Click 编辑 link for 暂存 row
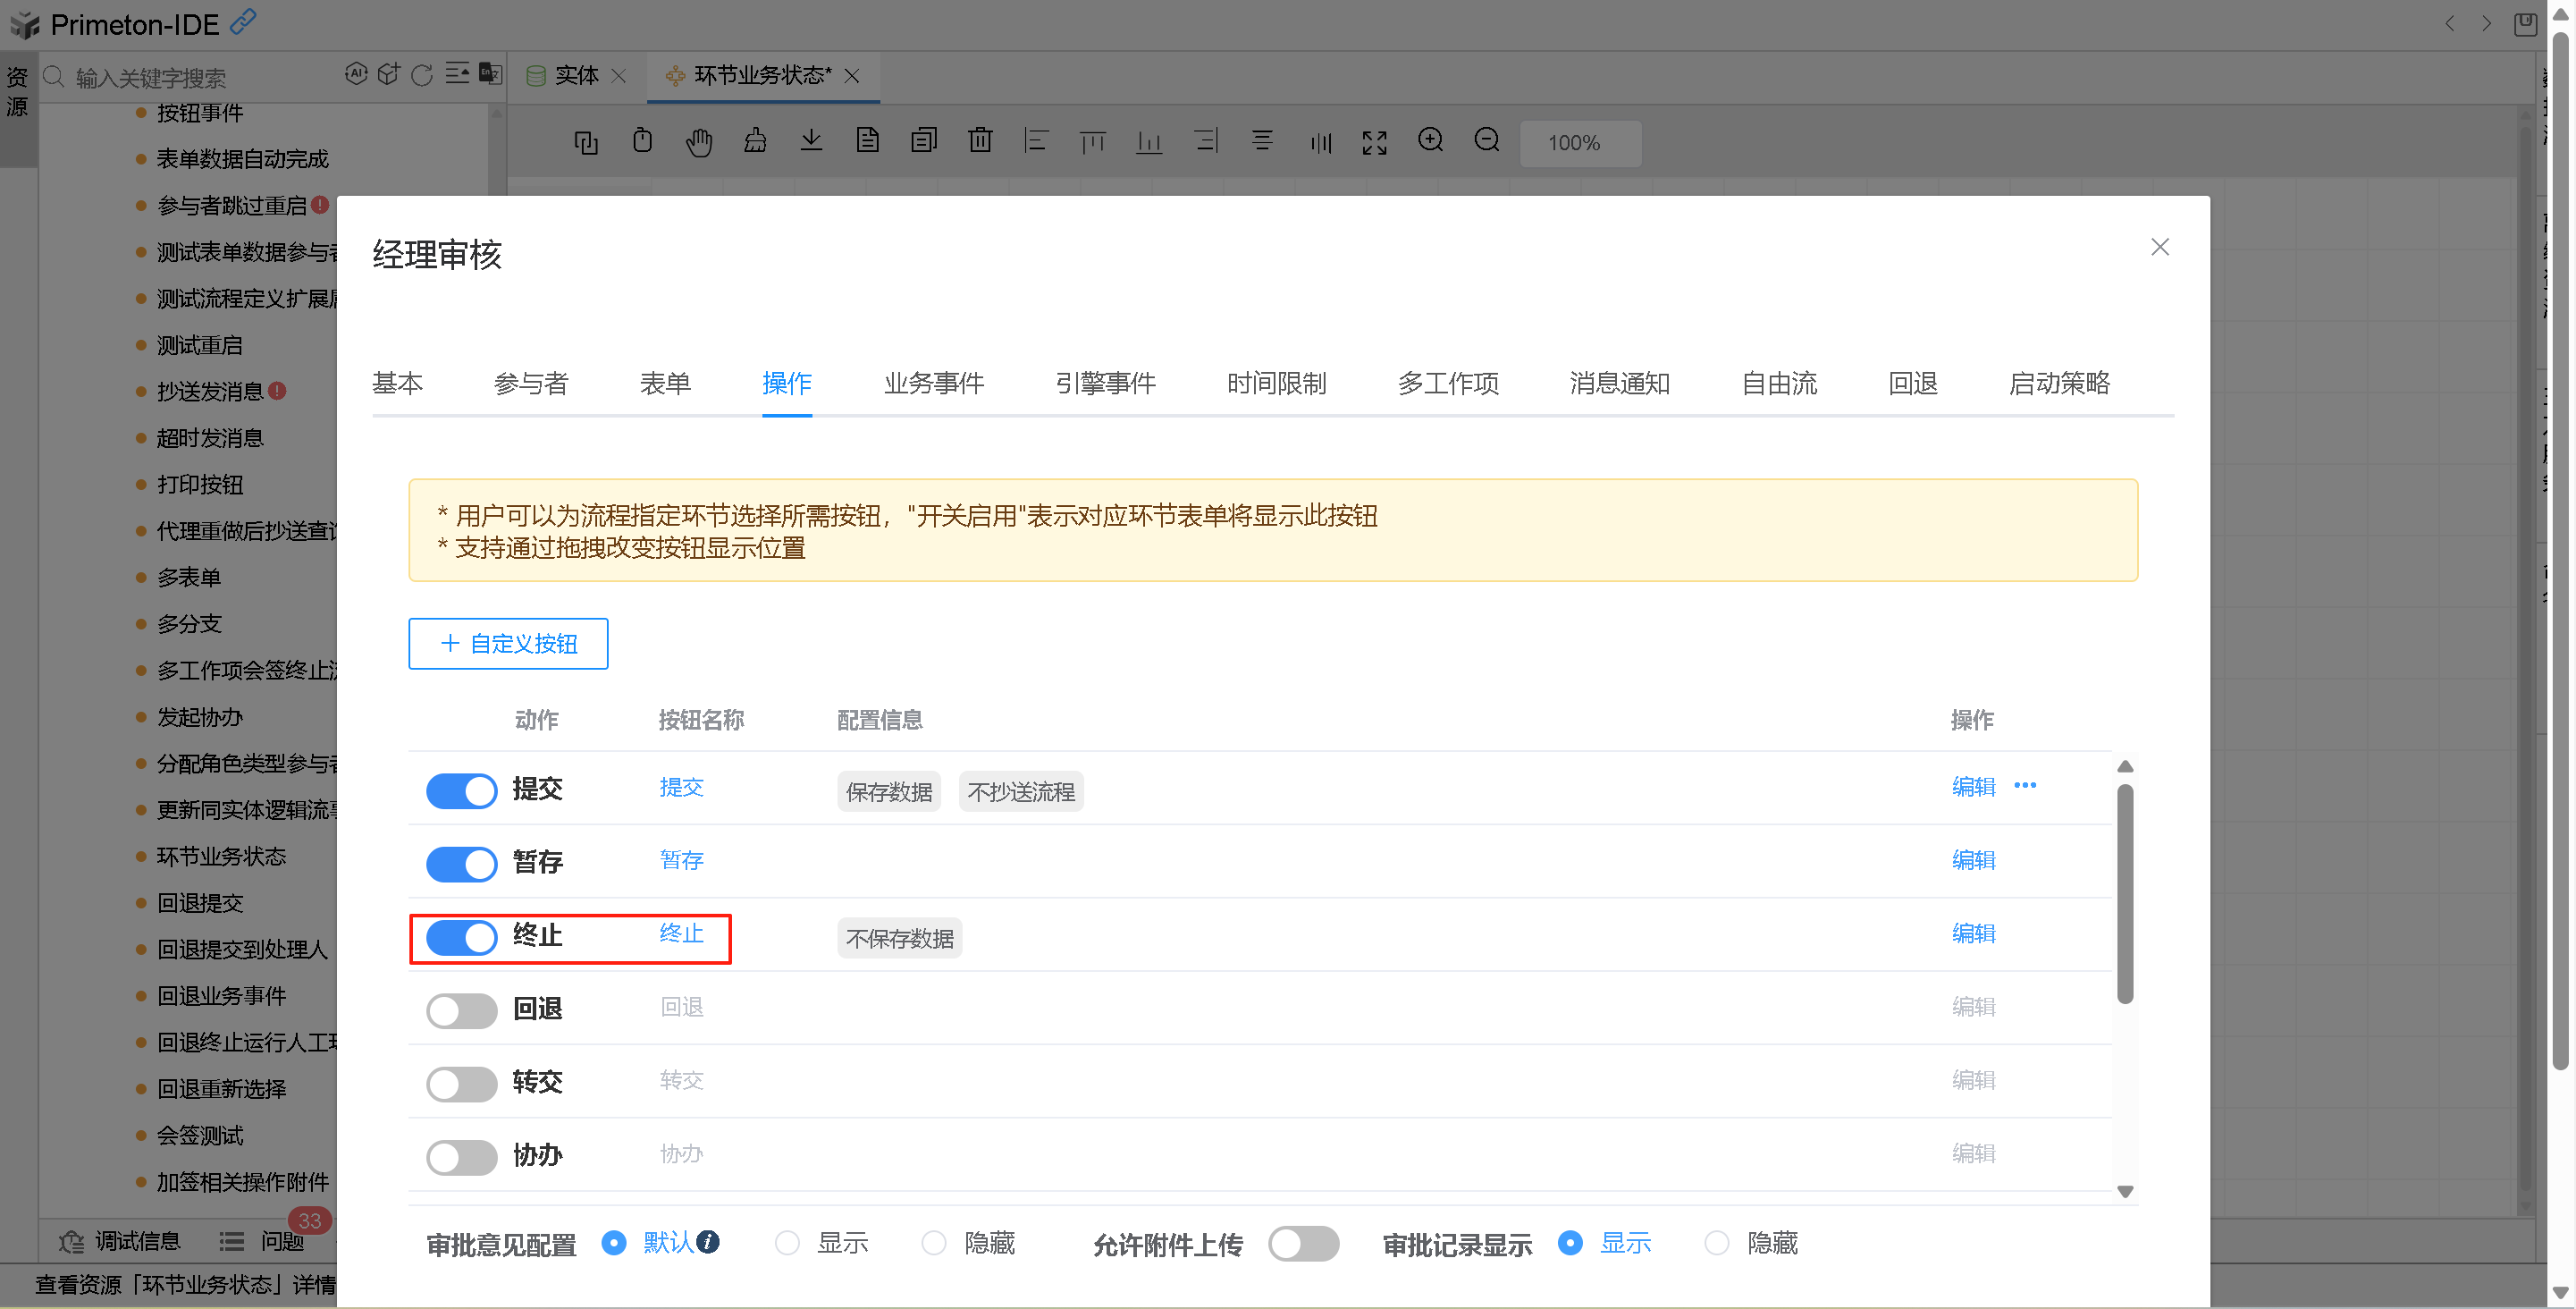 (x=1973, y=860)
